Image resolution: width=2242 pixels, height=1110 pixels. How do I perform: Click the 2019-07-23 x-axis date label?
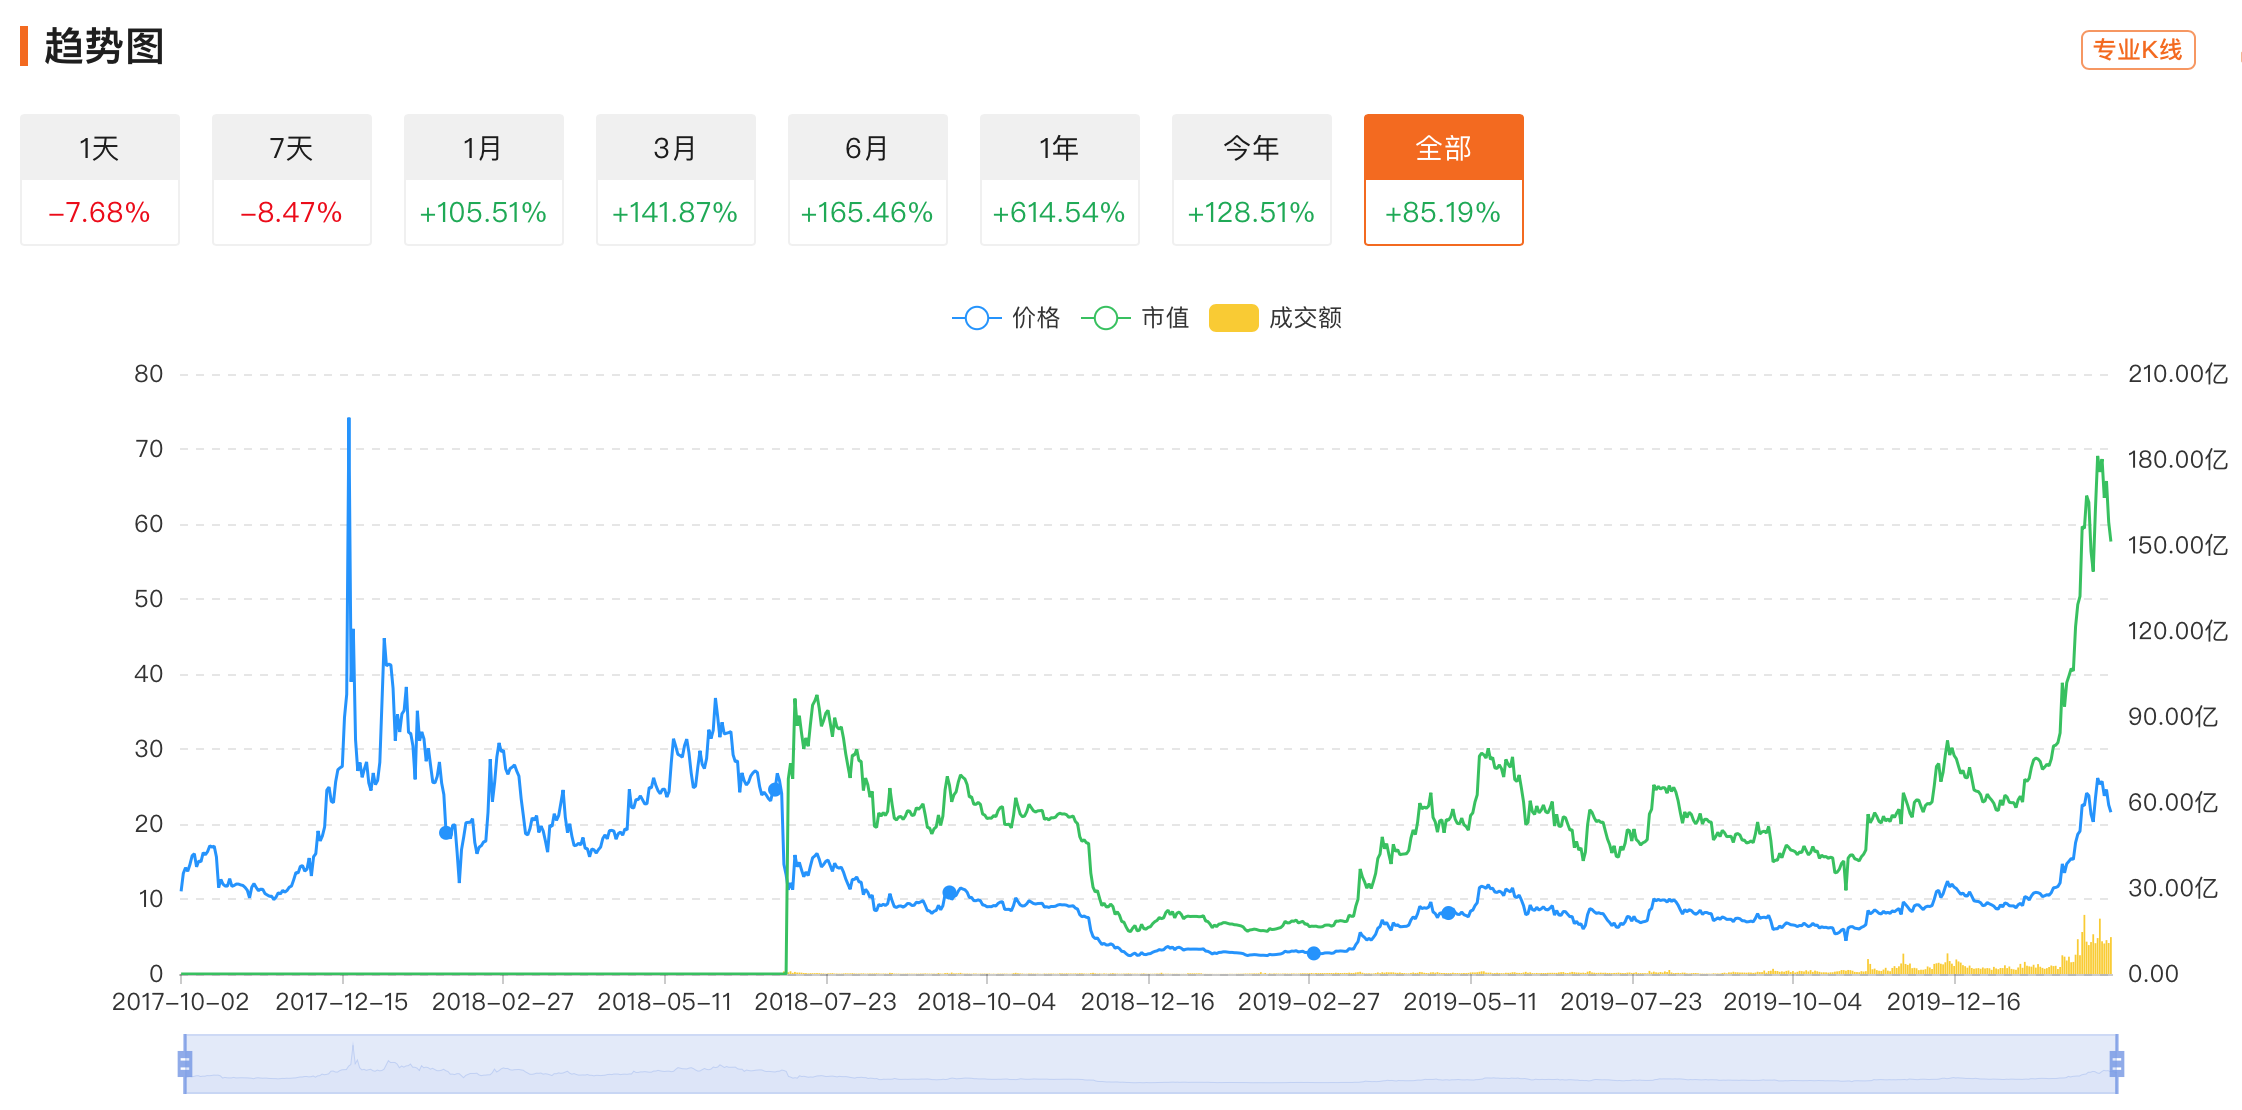pyautogui.click(x=1631, y=1002)
